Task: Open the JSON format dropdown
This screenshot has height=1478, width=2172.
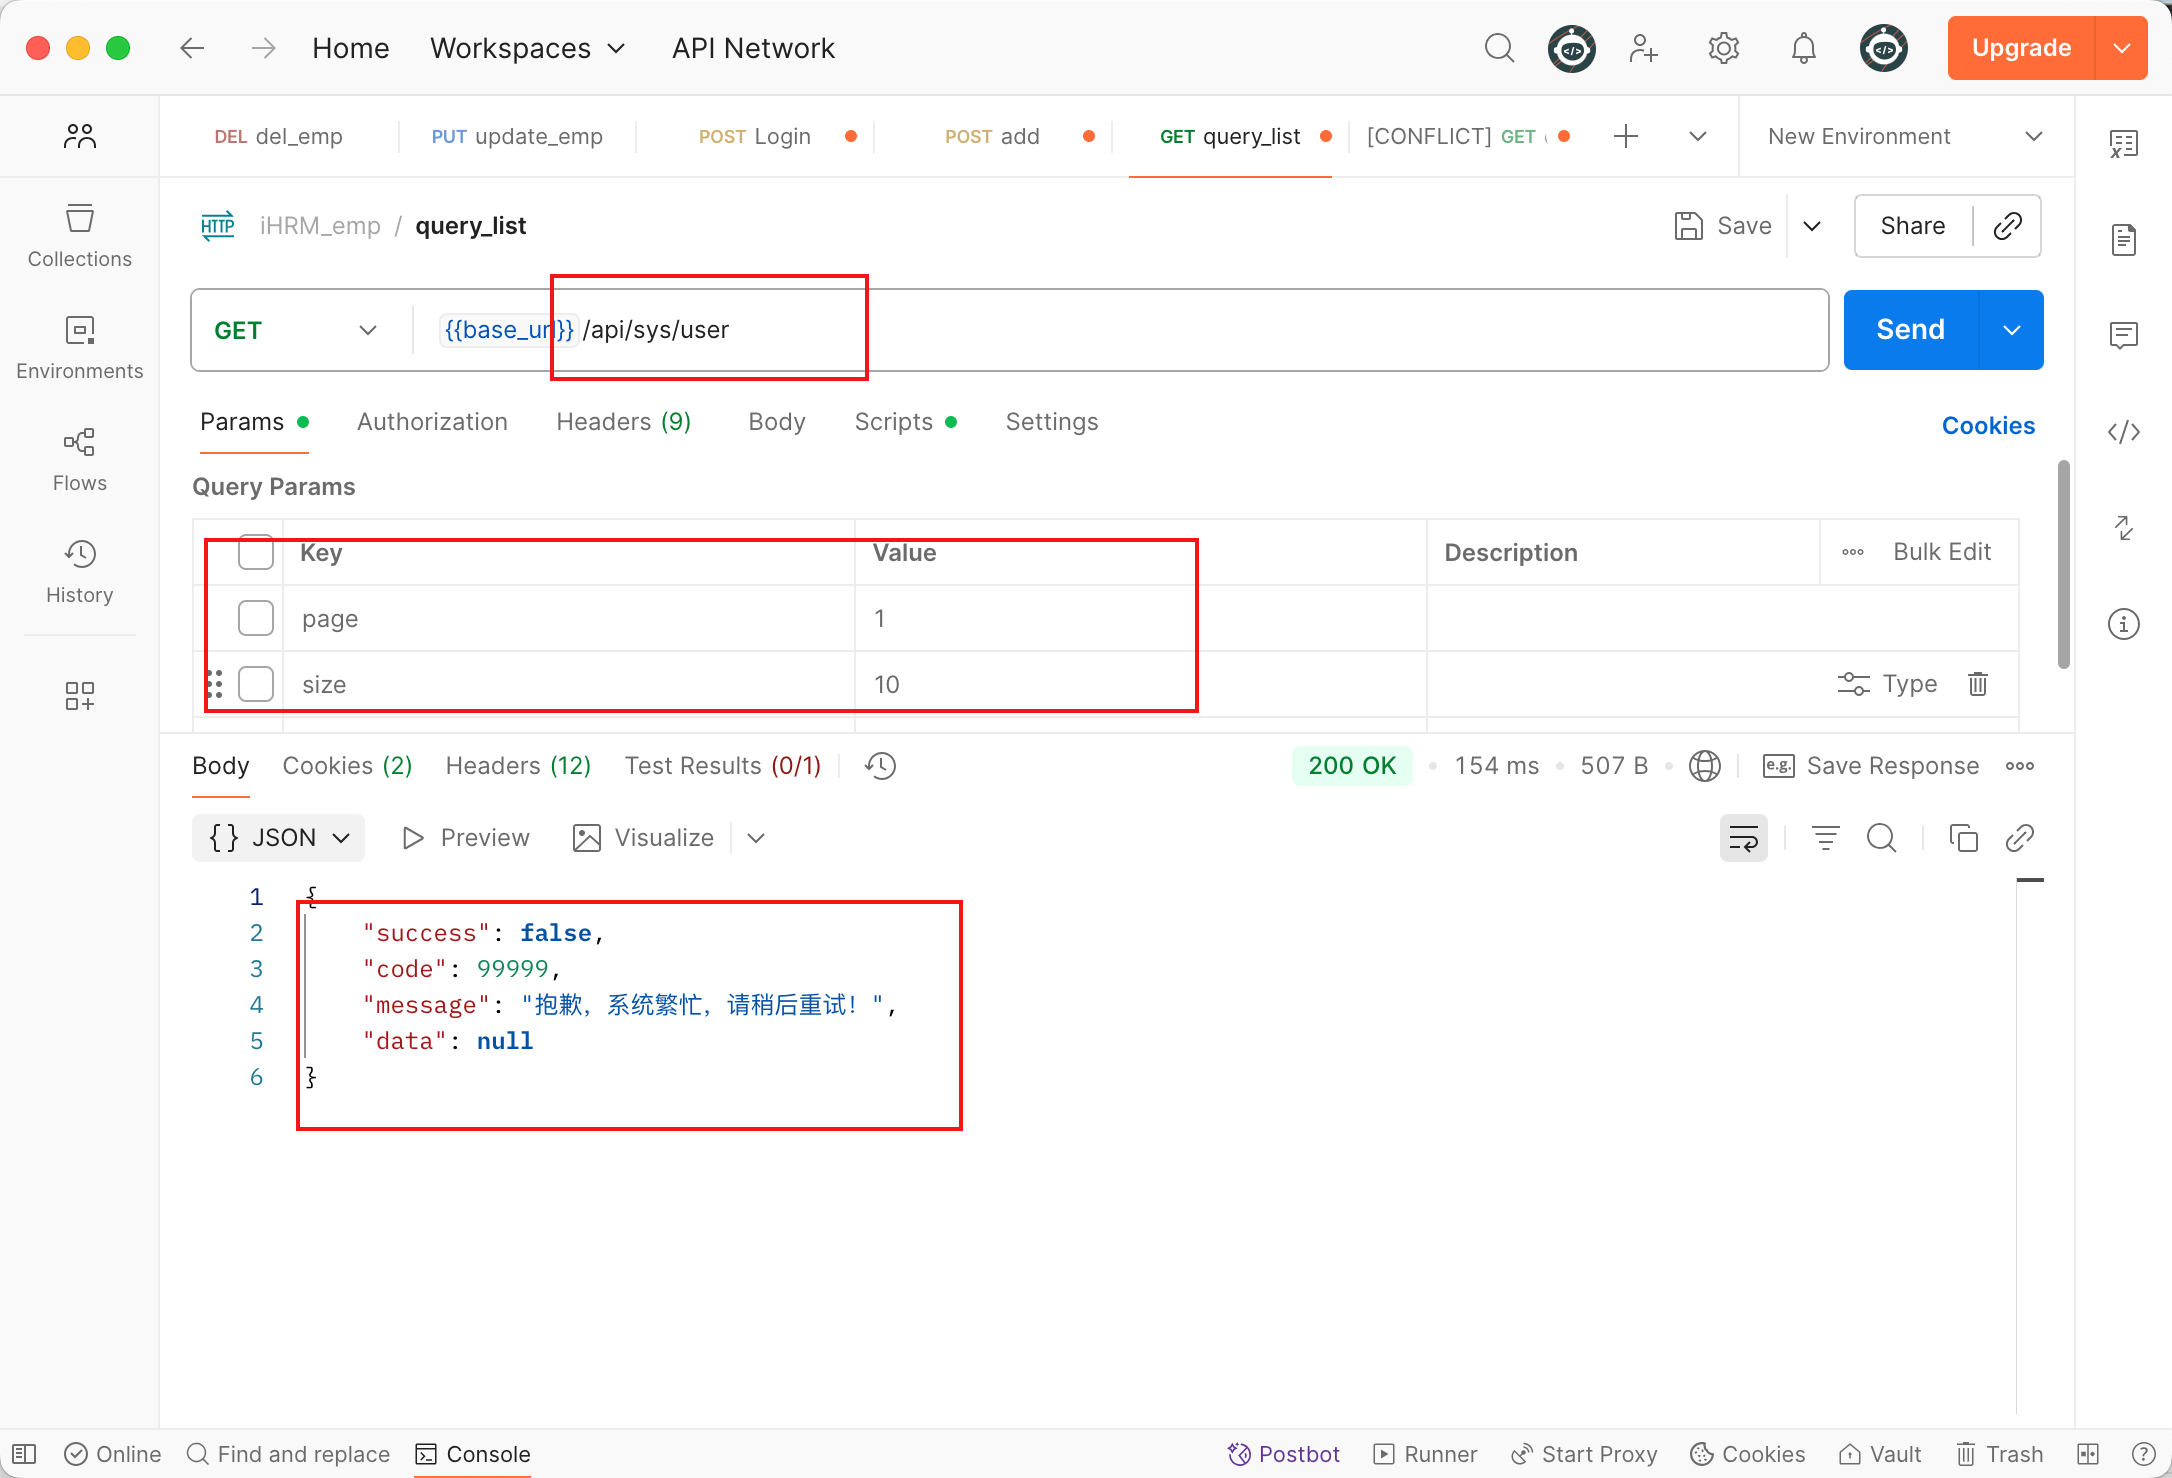Action: pyautogui.click(x=279, y=838)
